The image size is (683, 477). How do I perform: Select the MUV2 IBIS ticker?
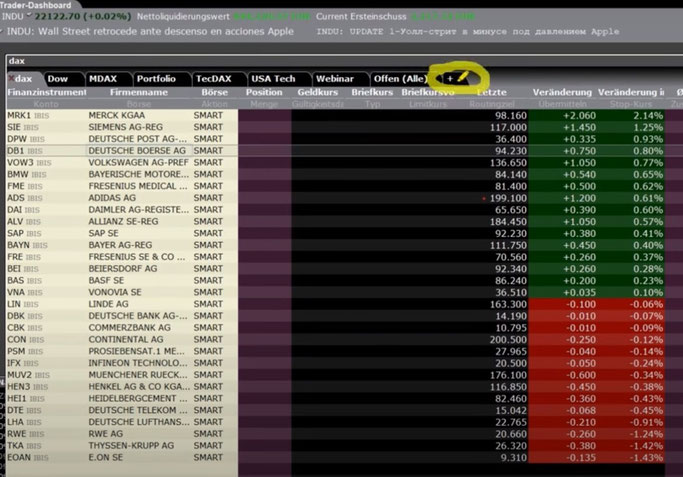click(28, 375)
